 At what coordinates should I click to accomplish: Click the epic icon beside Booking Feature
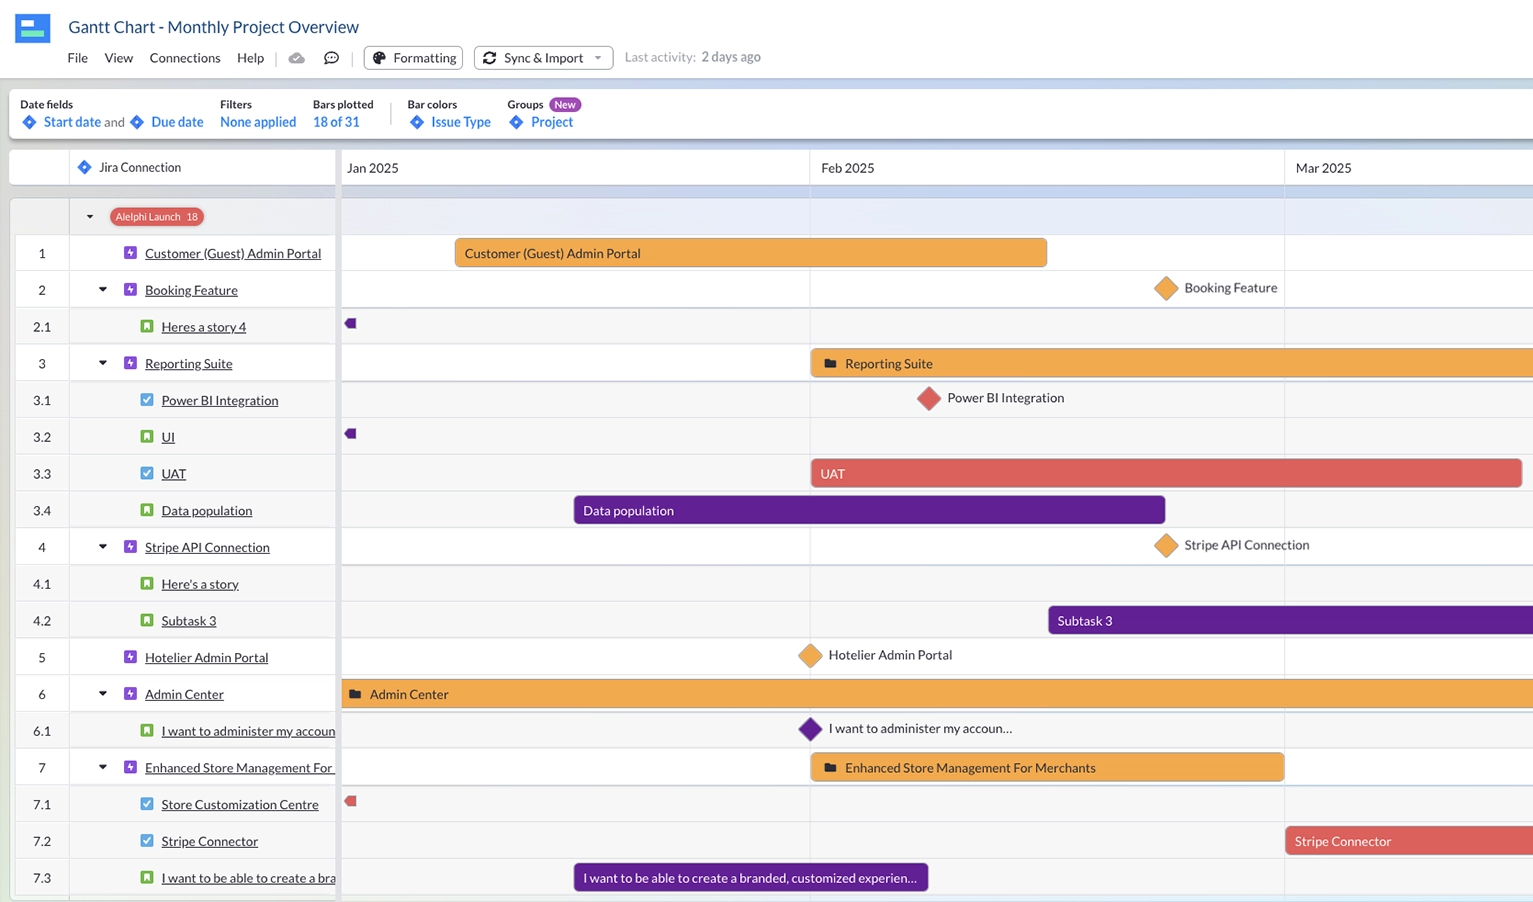130,290
